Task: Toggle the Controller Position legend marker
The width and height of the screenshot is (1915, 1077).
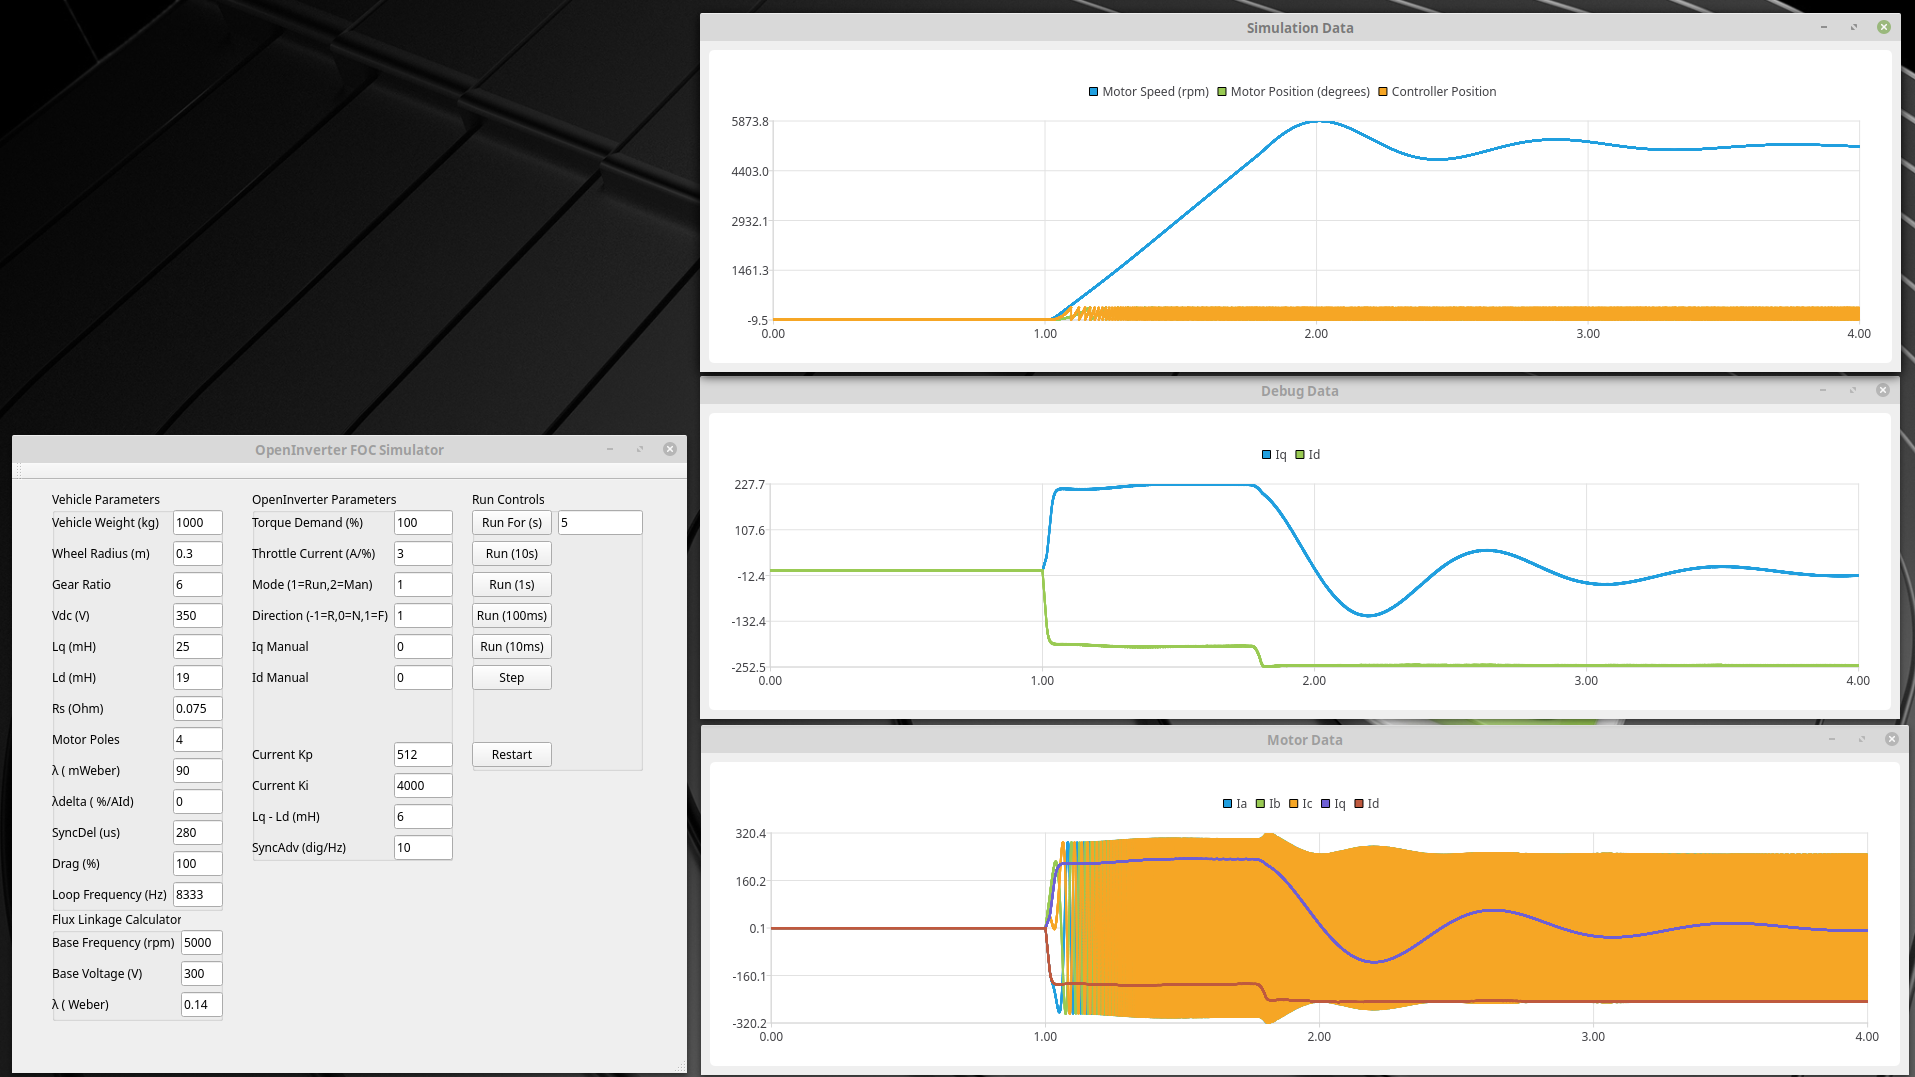Action: (1383, 92)
